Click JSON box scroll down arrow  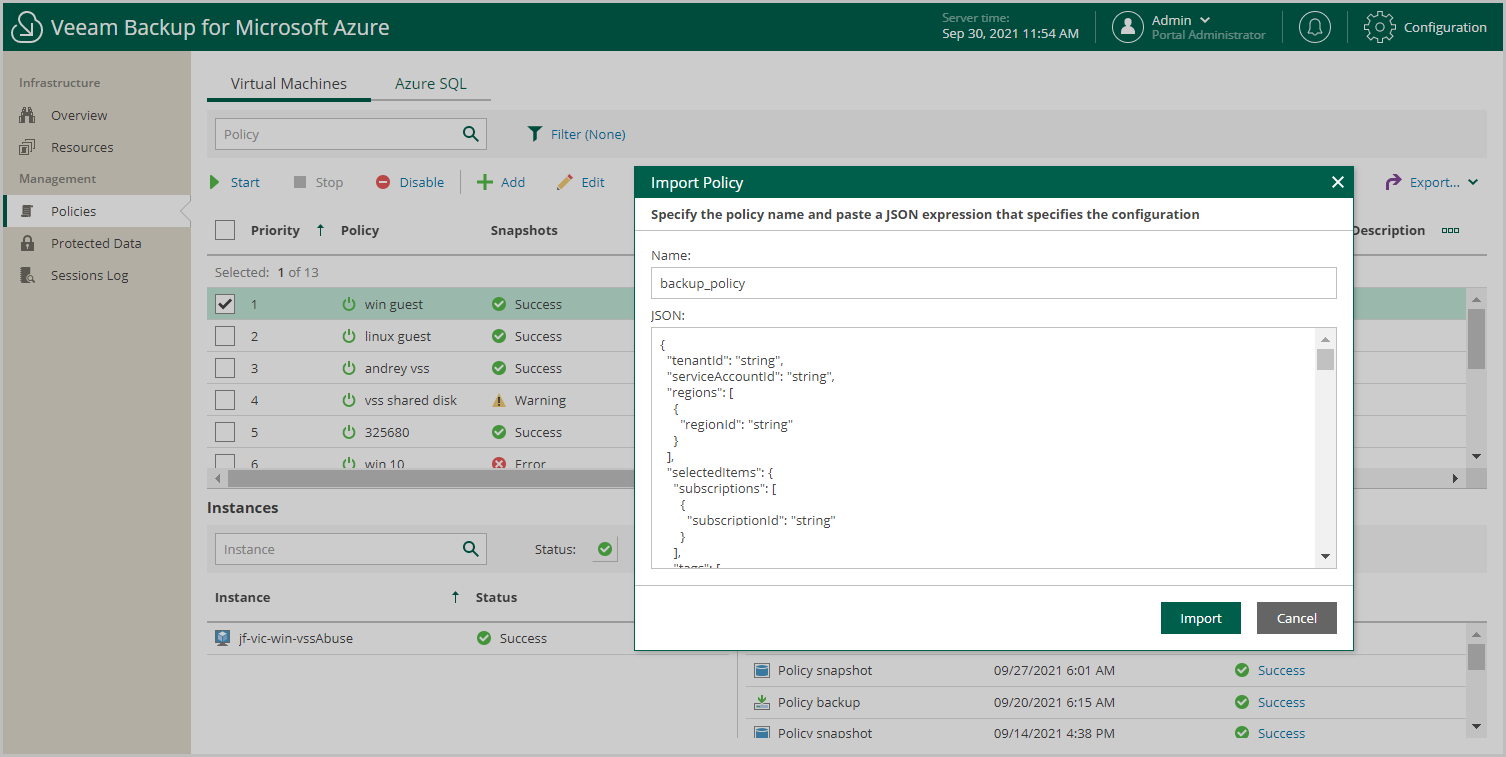coord(1325,556)
